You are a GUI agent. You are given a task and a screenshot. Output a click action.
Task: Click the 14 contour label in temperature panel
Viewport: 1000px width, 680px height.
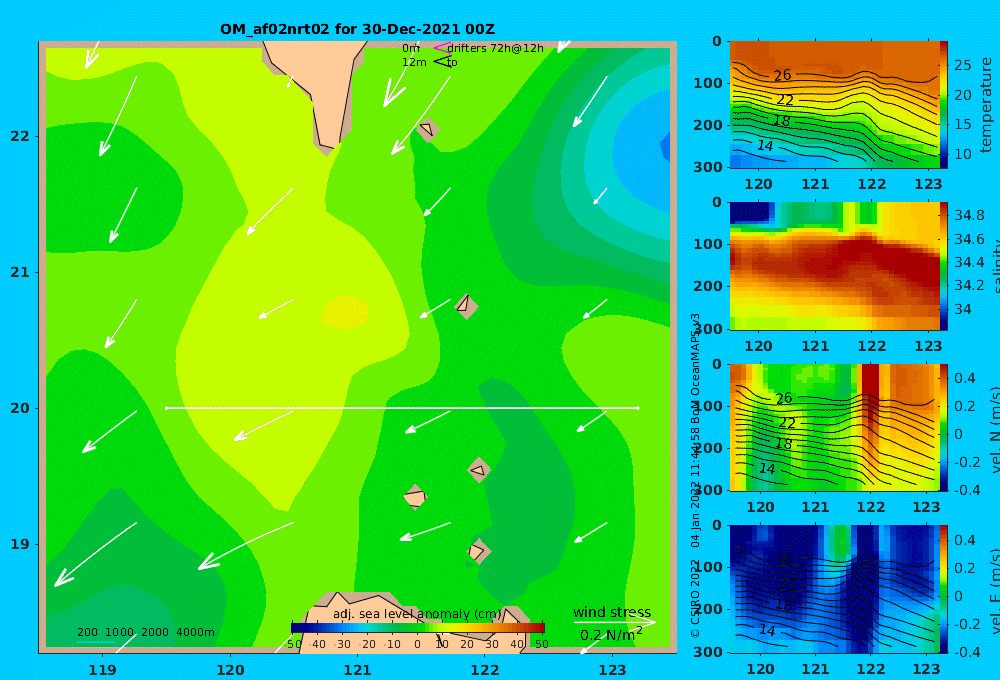point(765,146)
